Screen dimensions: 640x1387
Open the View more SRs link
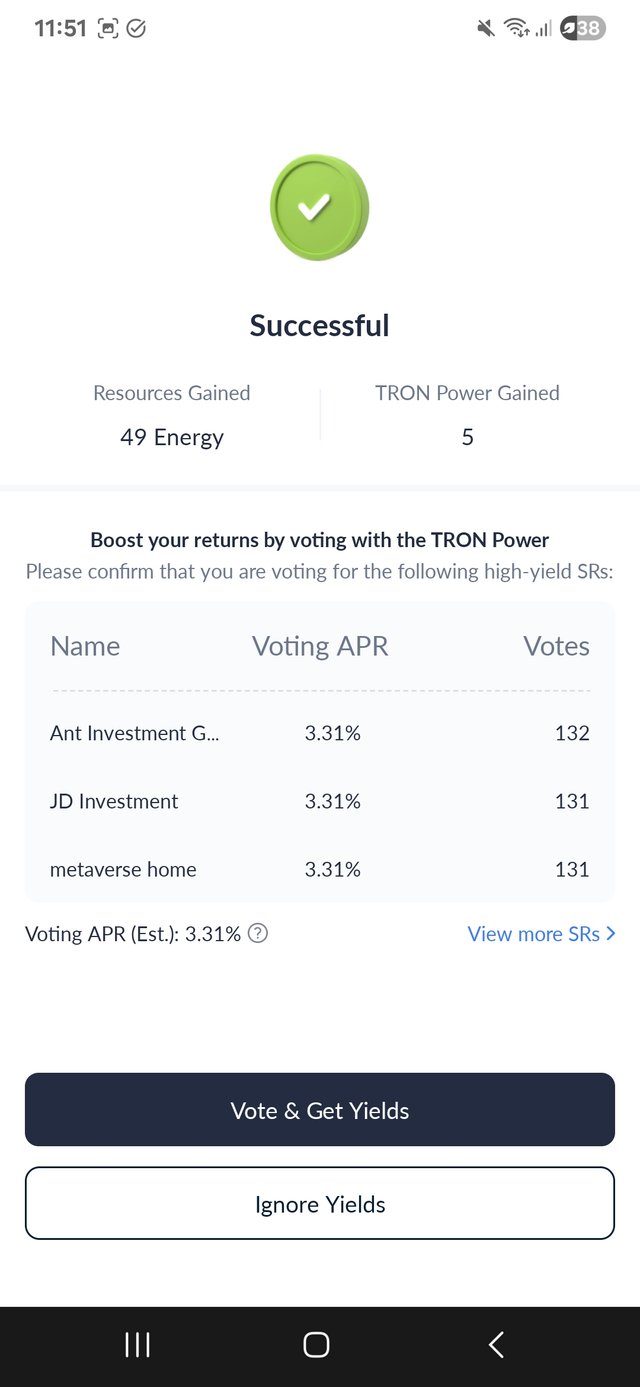[x=541, y=934]
